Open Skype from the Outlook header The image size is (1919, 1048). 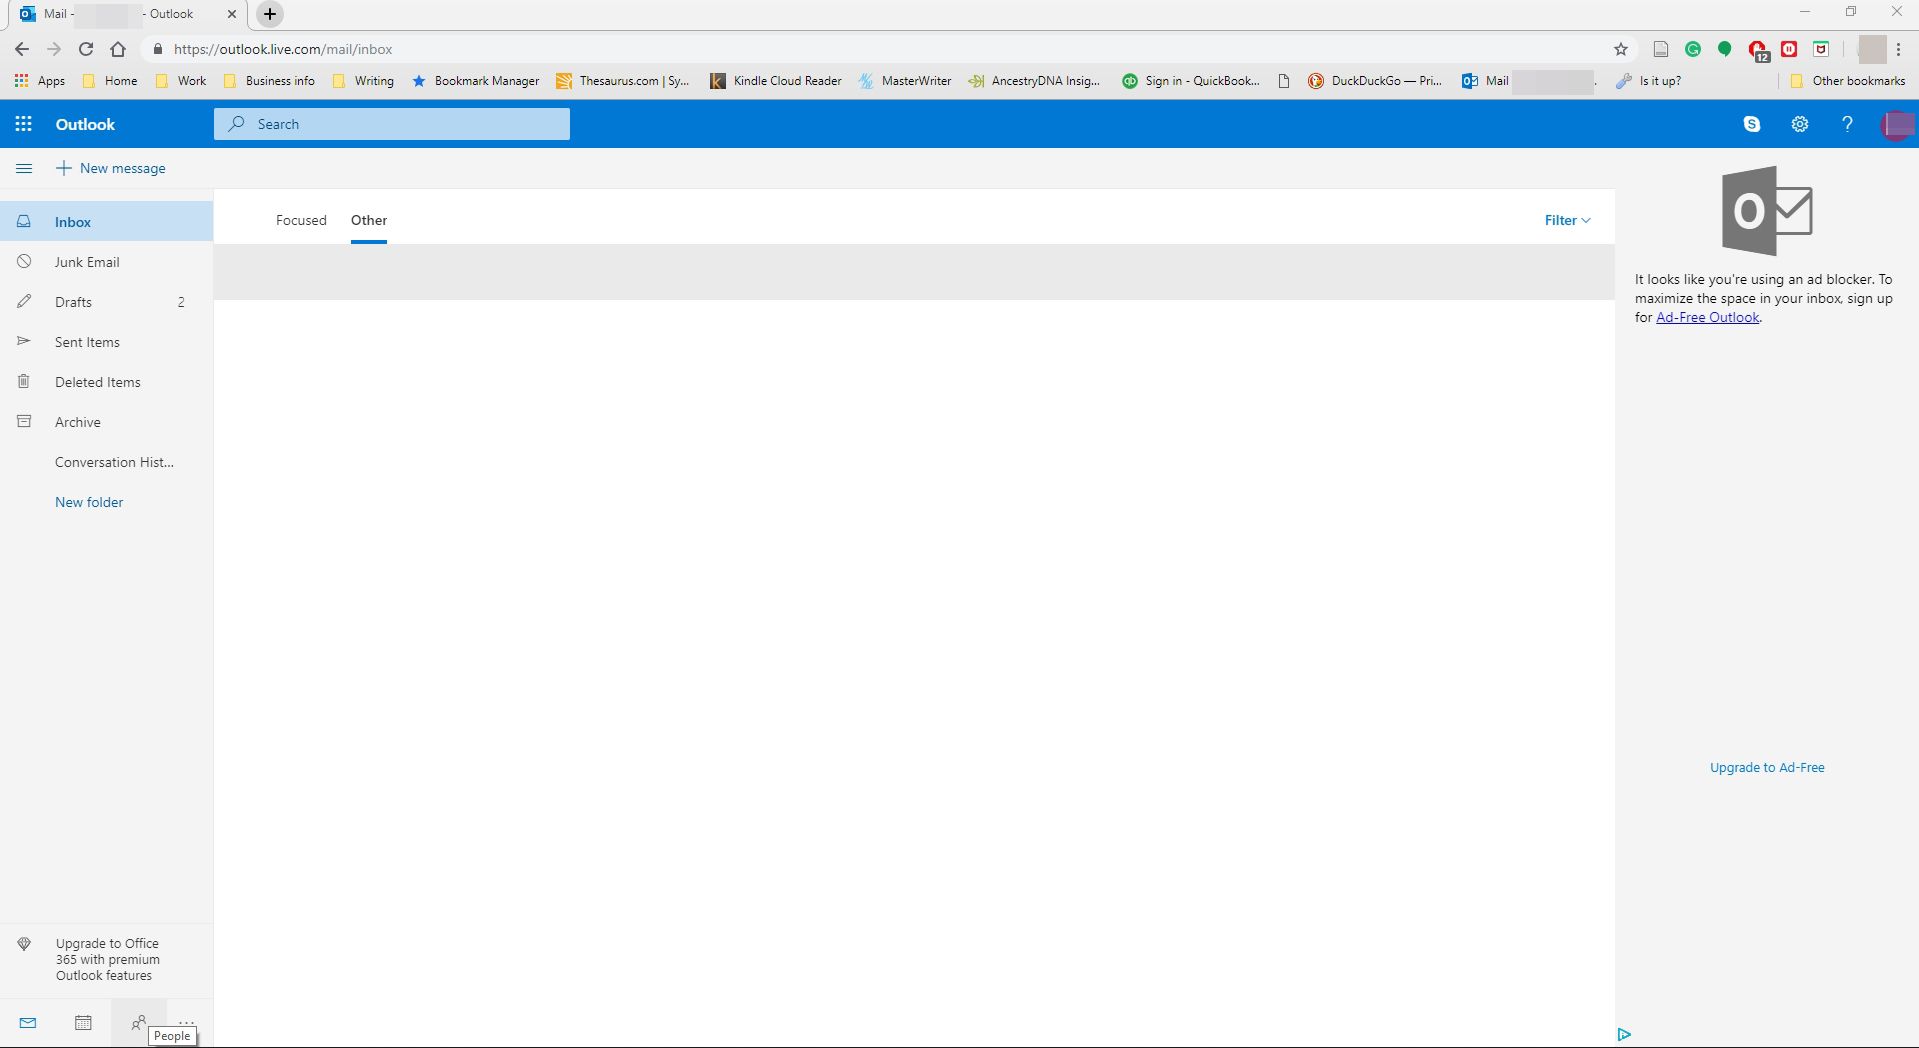click(x=1752, y=124)
